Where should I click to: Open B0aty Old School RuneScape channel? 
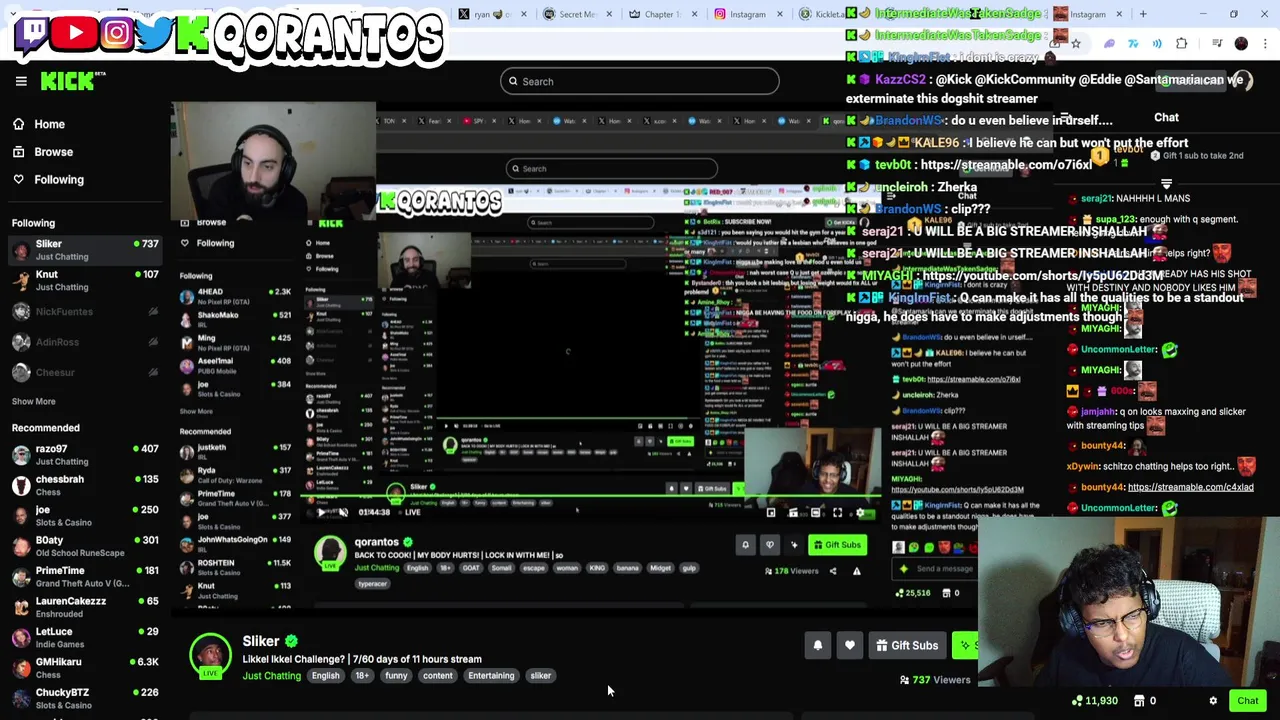pos(85,546)
